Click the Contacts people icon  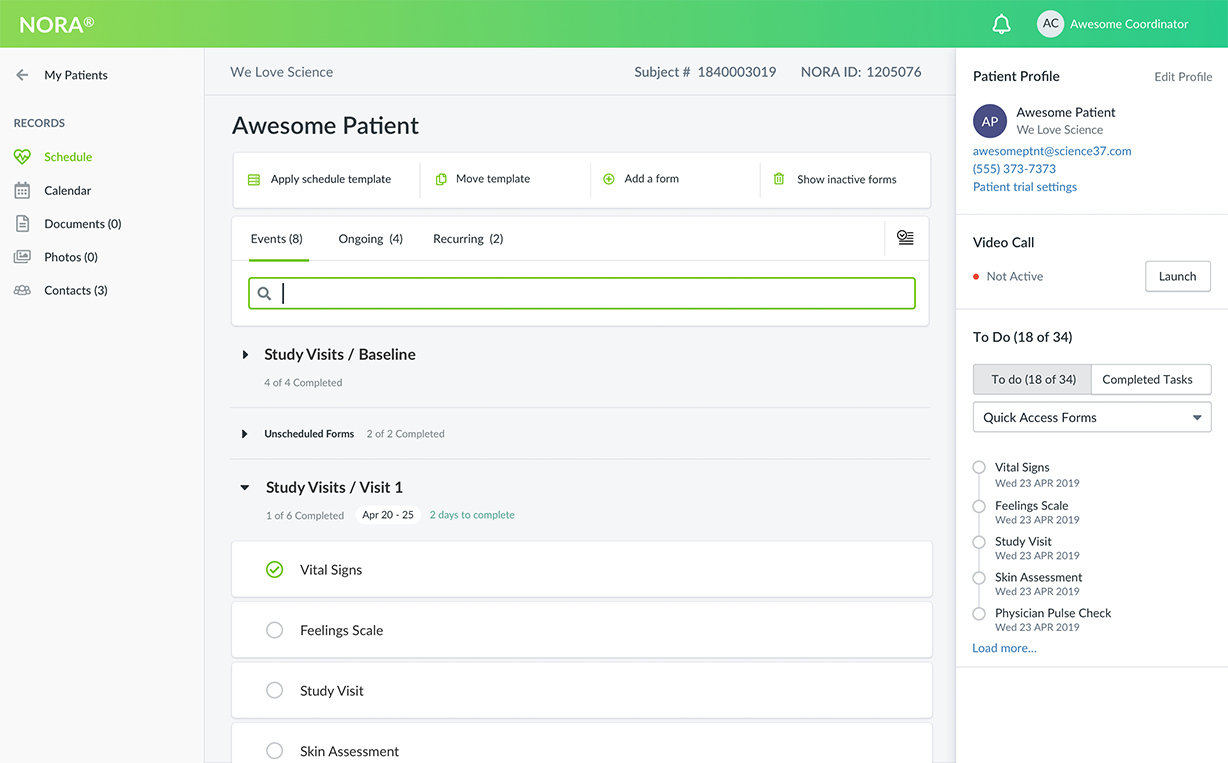tap(22, 291)
